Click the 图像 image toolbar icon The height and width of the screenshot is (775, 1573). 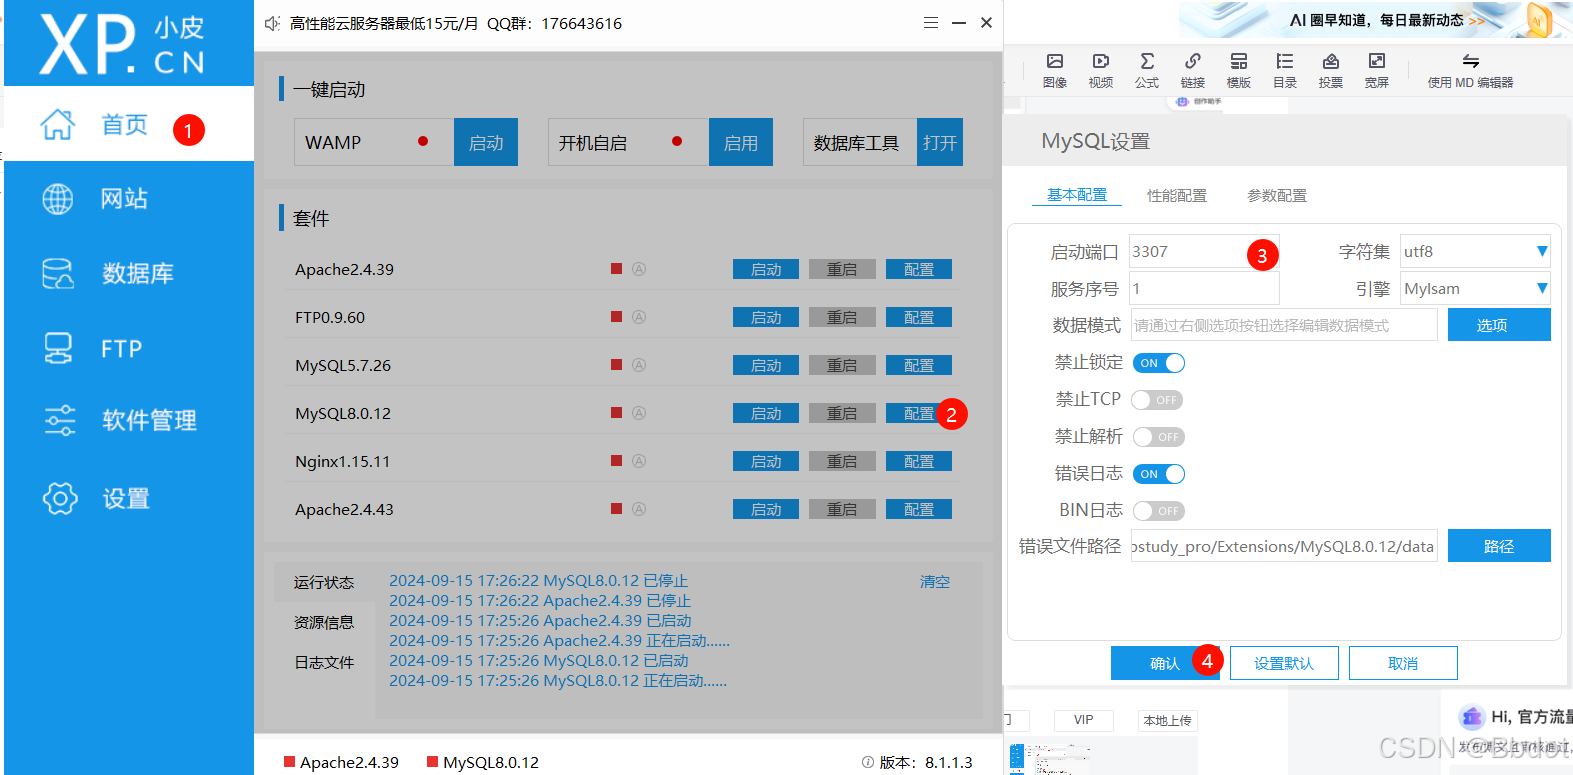1055,70
